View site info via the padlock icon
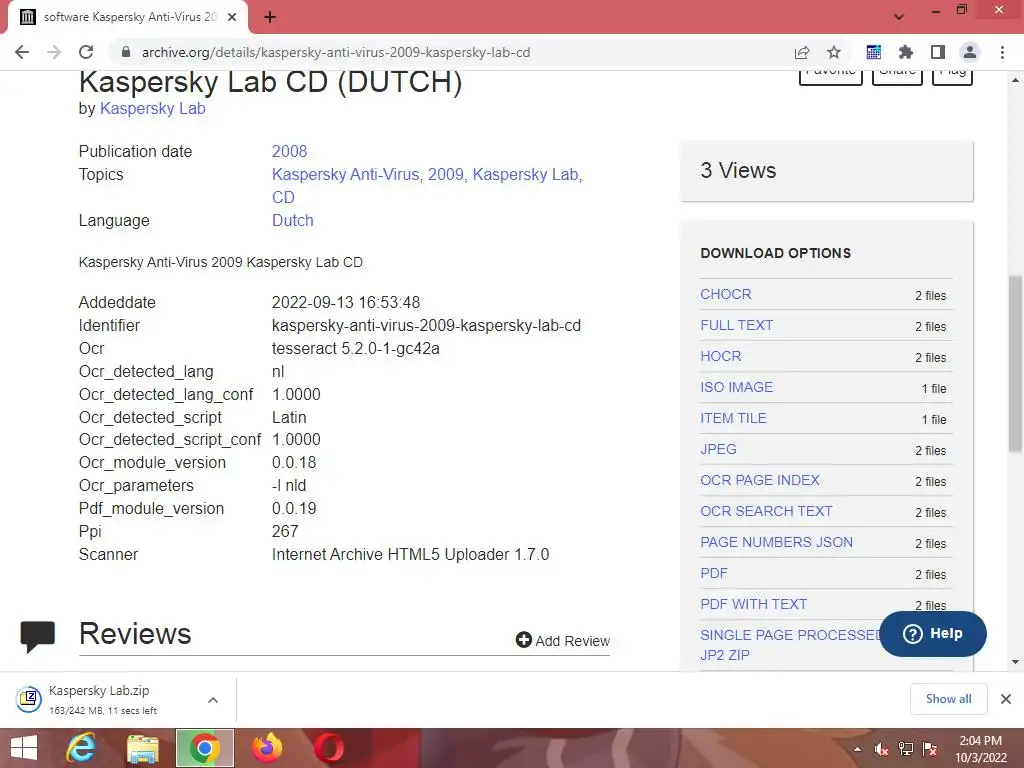This screenshot has height=768, width=1024. pyautogui.click(x=126, y=52)
